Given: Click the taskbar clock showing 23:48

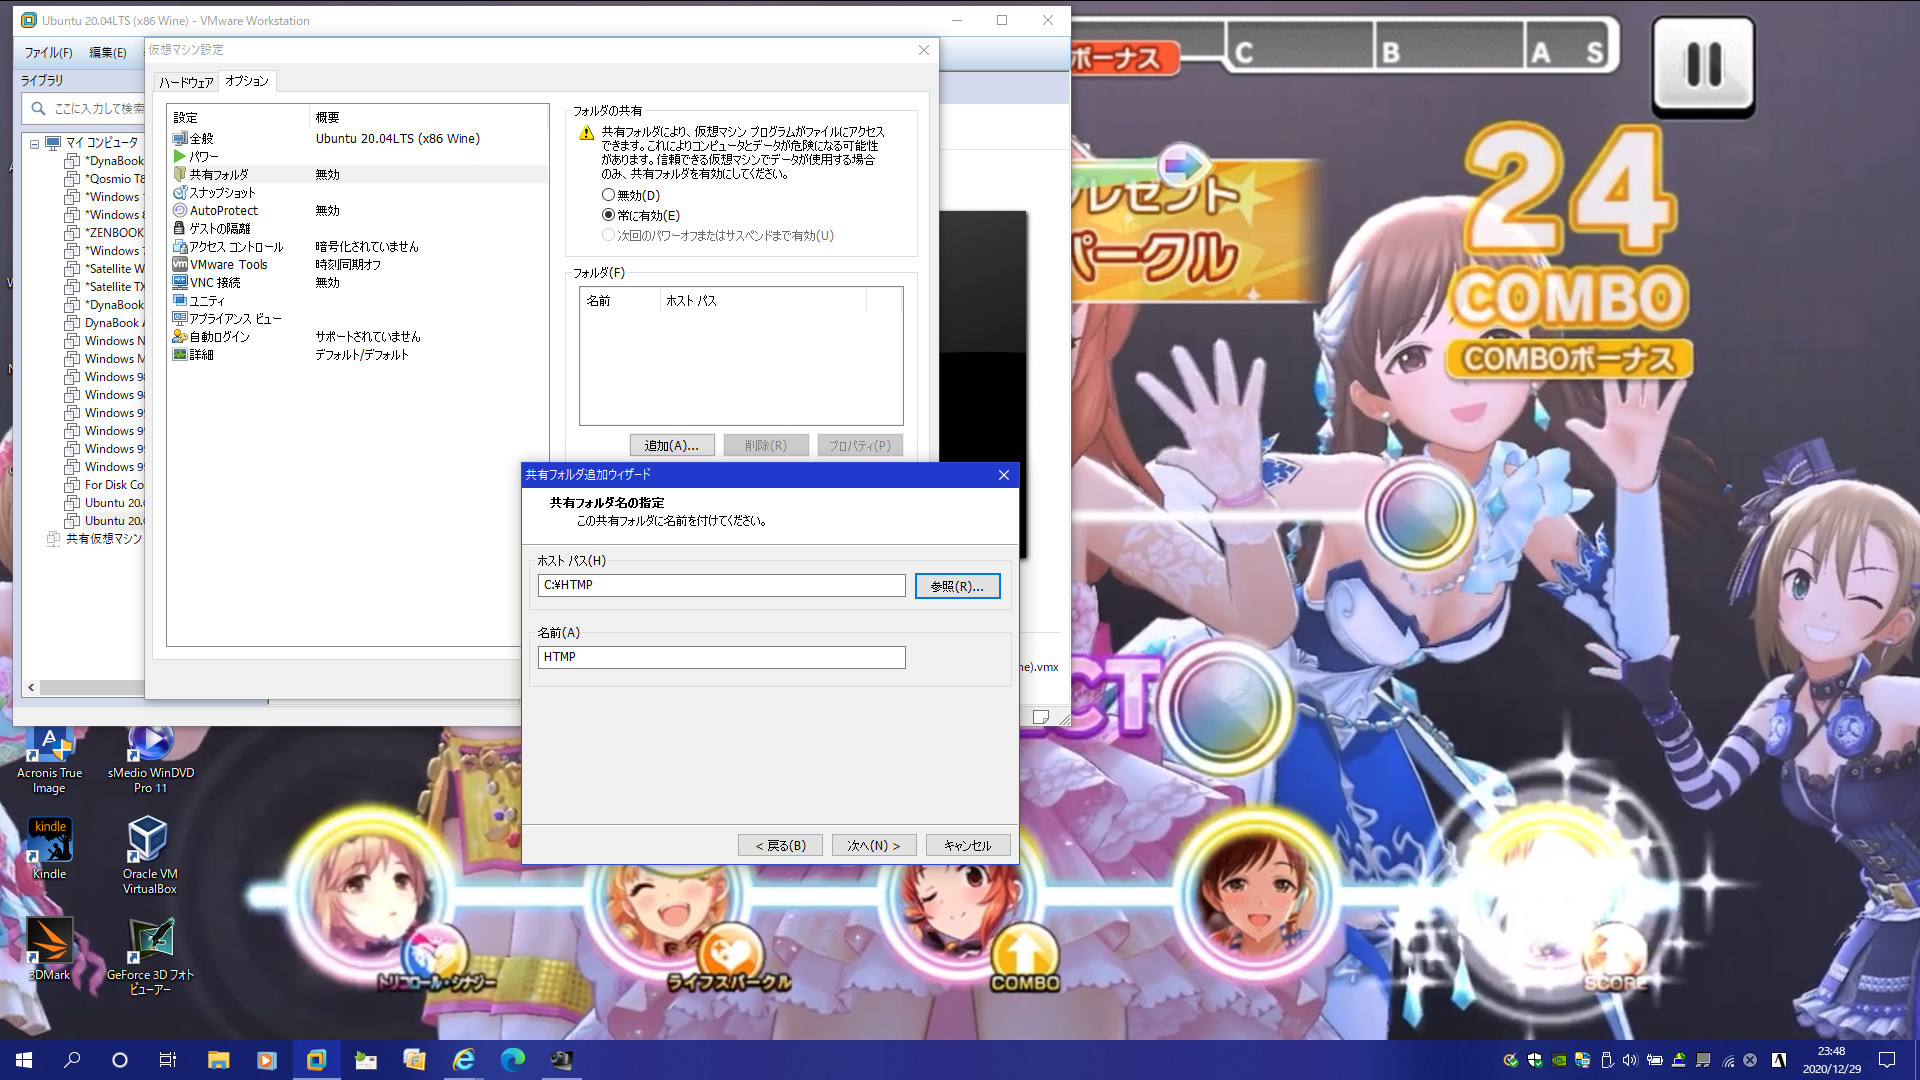Looking at the screenshot, I should [x=1831, y=1060].
